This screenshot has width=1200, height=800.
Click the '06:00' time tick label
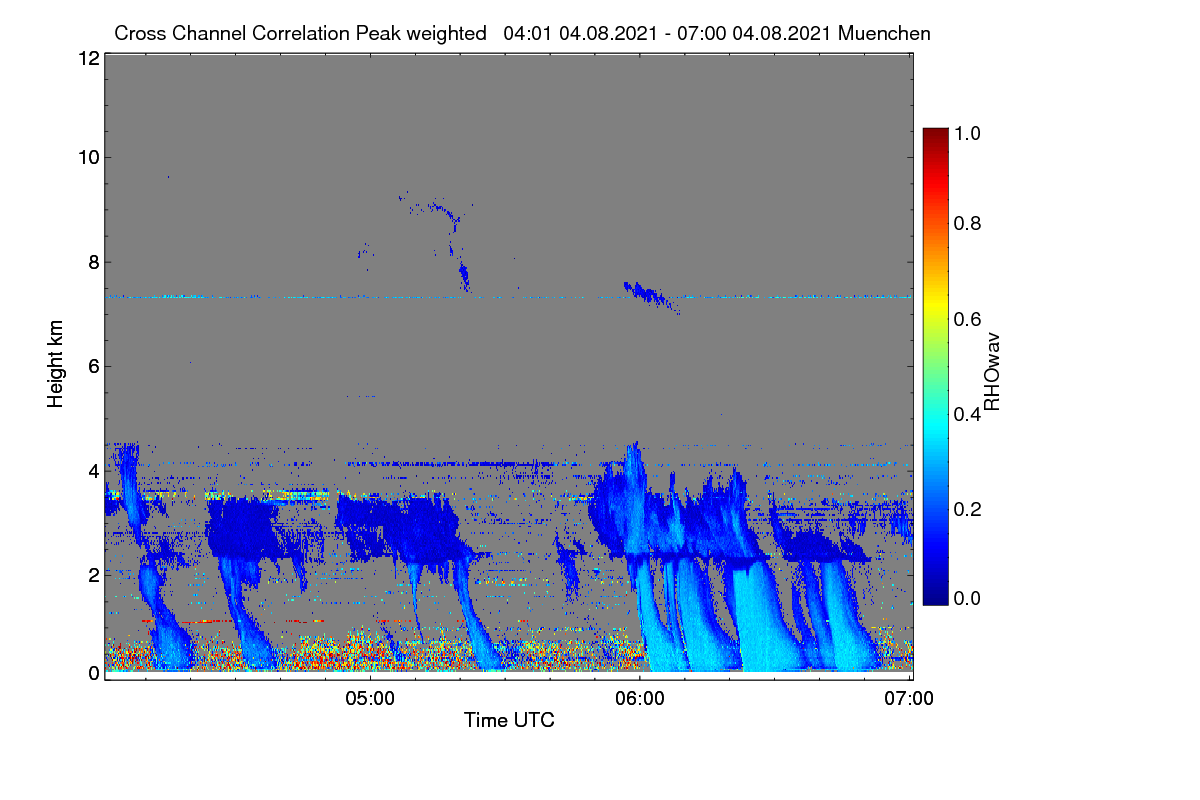pos(640,698)
